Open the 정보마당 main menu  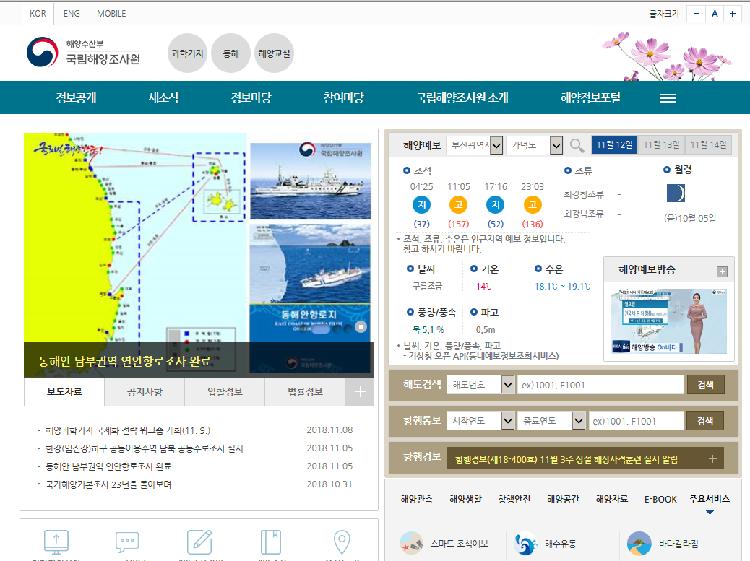click(251, 98)
